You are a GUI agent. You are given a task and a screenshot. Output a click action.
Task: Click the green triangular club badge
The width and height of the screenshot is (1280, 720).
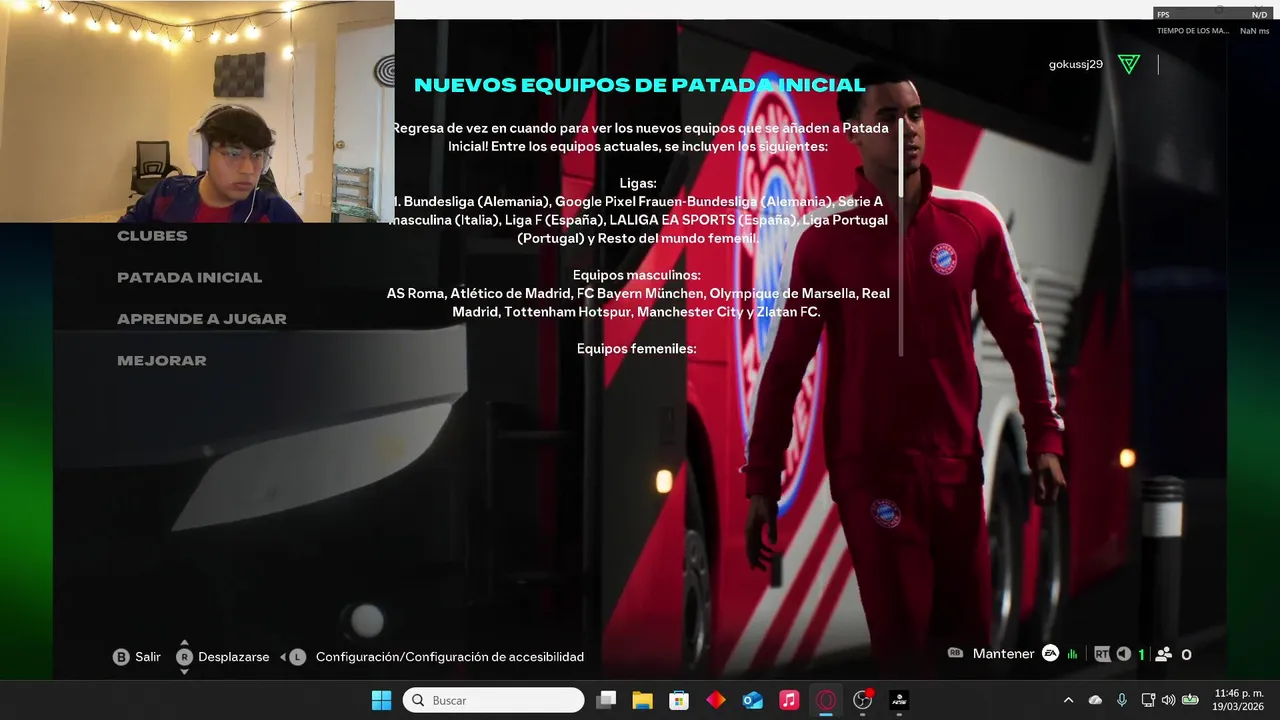(1129, 65)
